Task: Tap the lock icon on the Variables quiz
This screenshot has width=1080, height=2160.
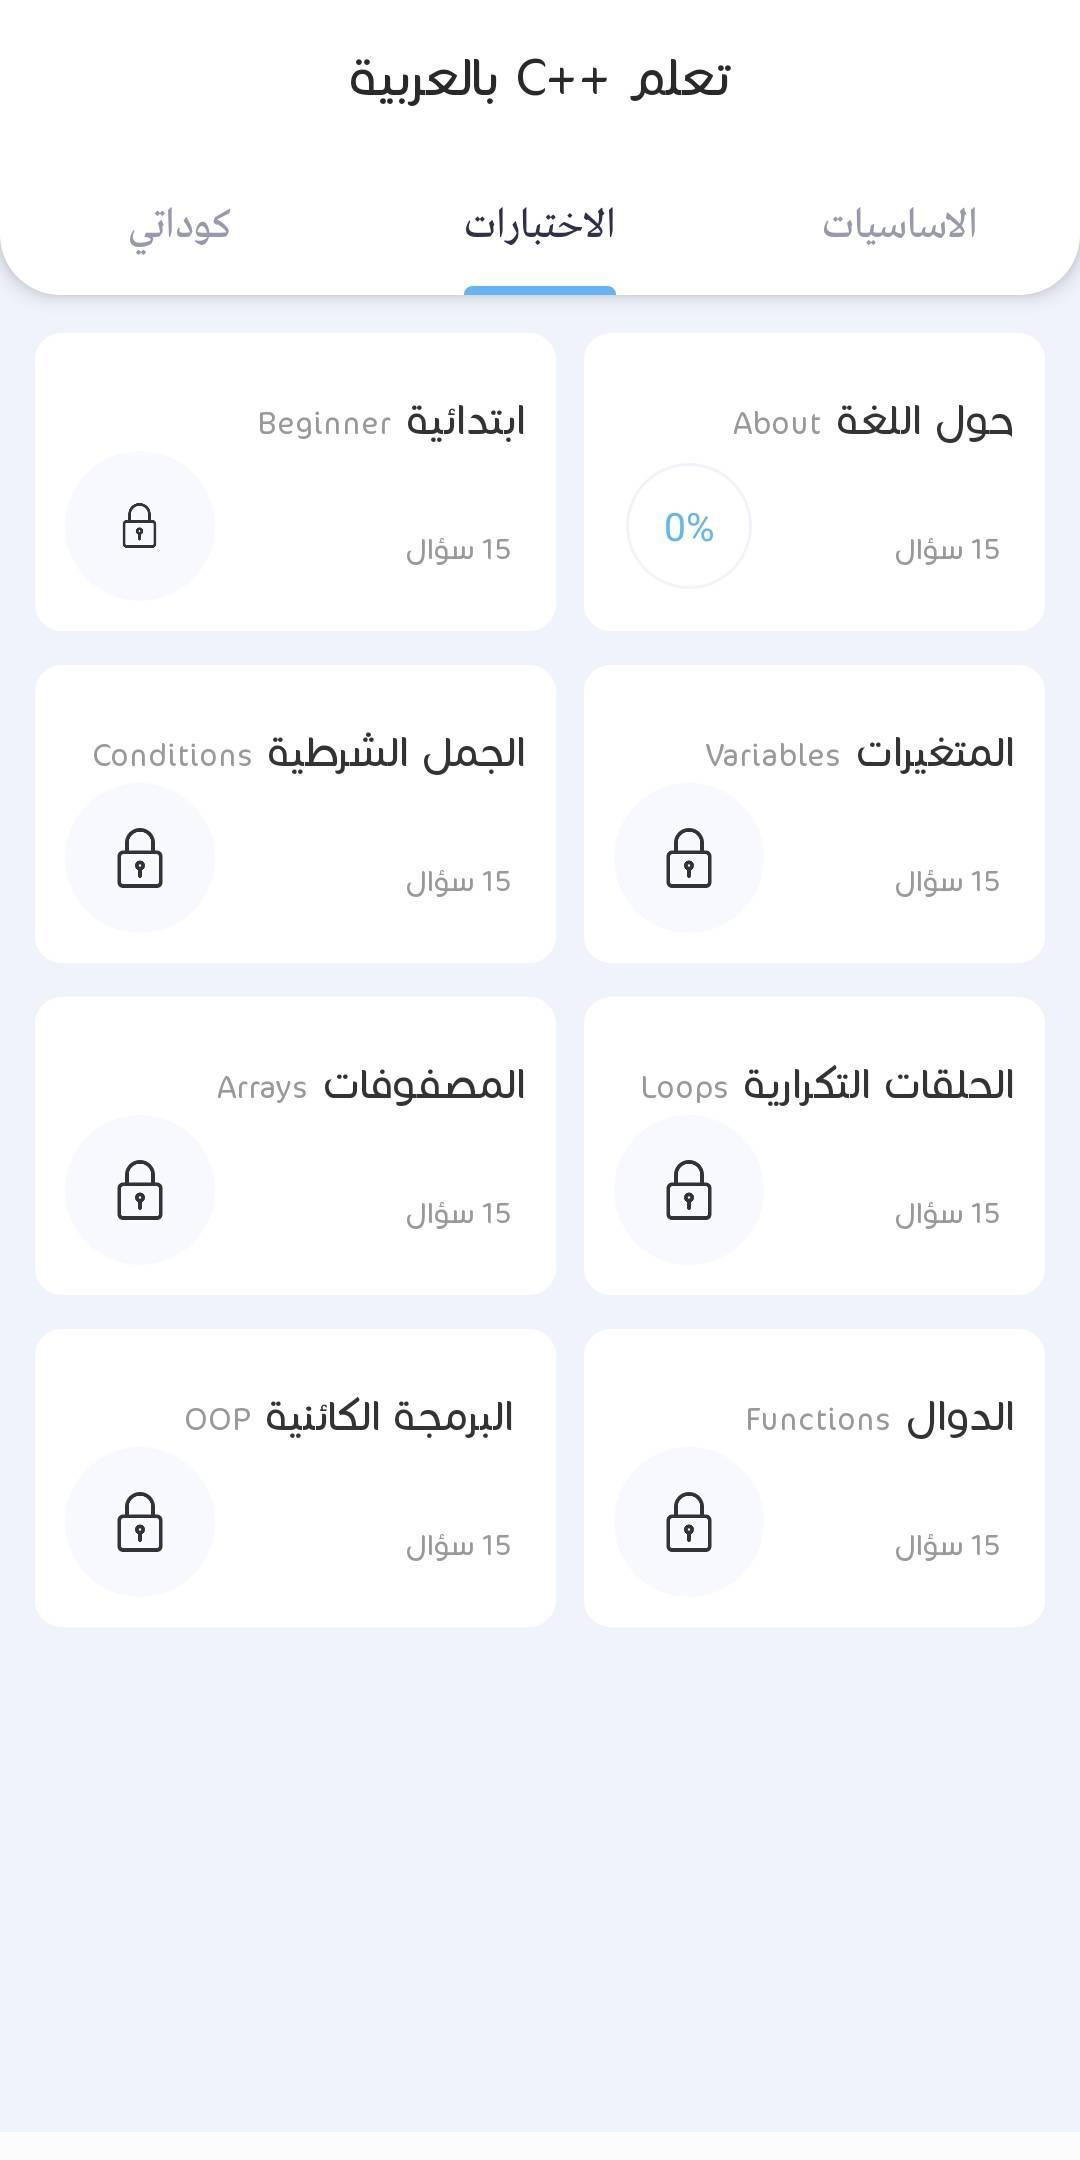Action: click(x=689, y=858)
